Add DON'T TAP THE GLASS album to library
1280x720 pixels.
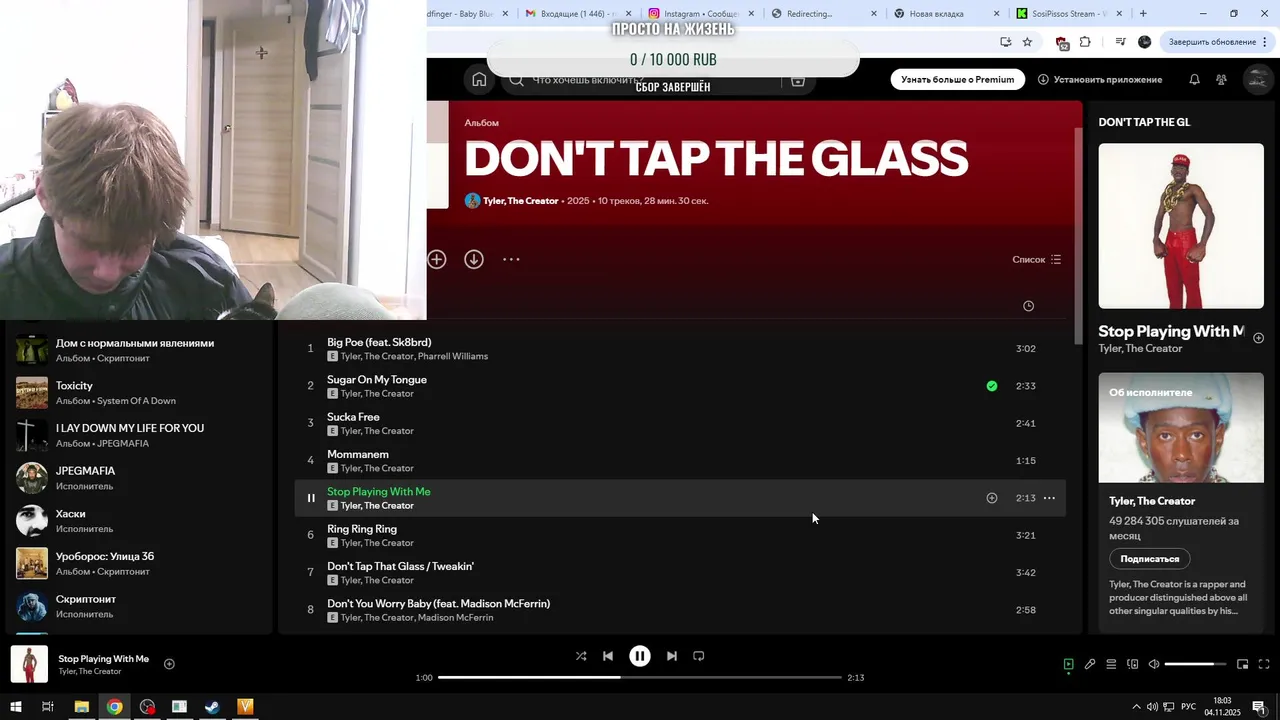(437, 259)
